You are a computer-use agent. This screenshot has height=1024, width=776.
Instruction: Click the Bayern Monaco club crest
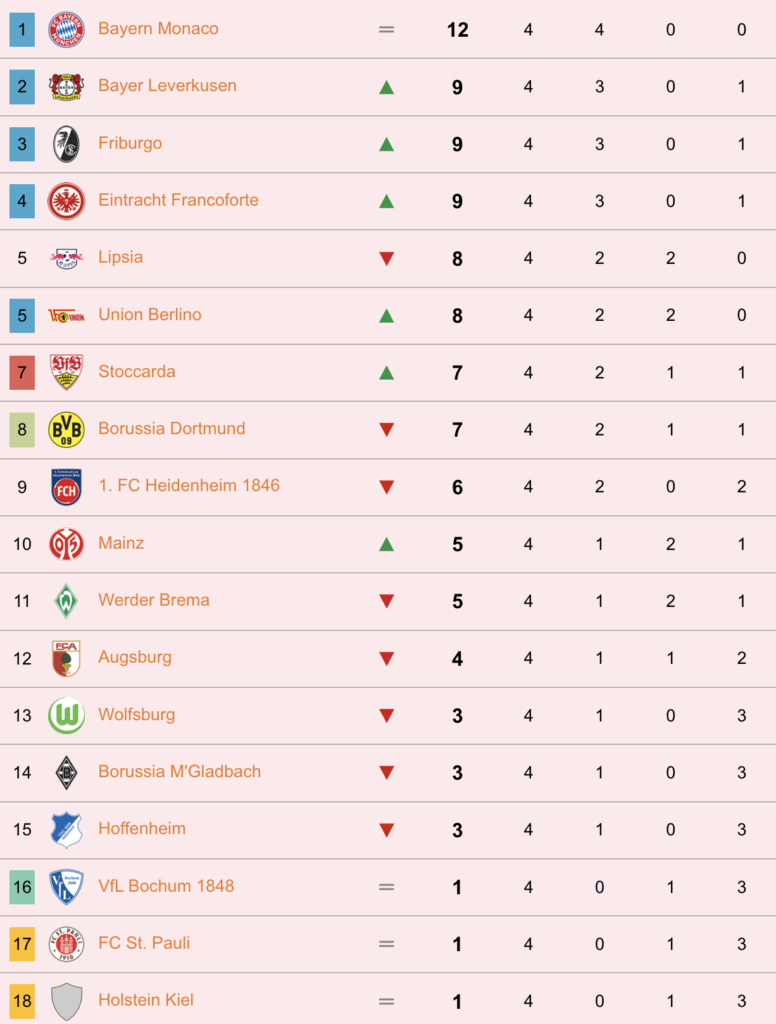66,29
